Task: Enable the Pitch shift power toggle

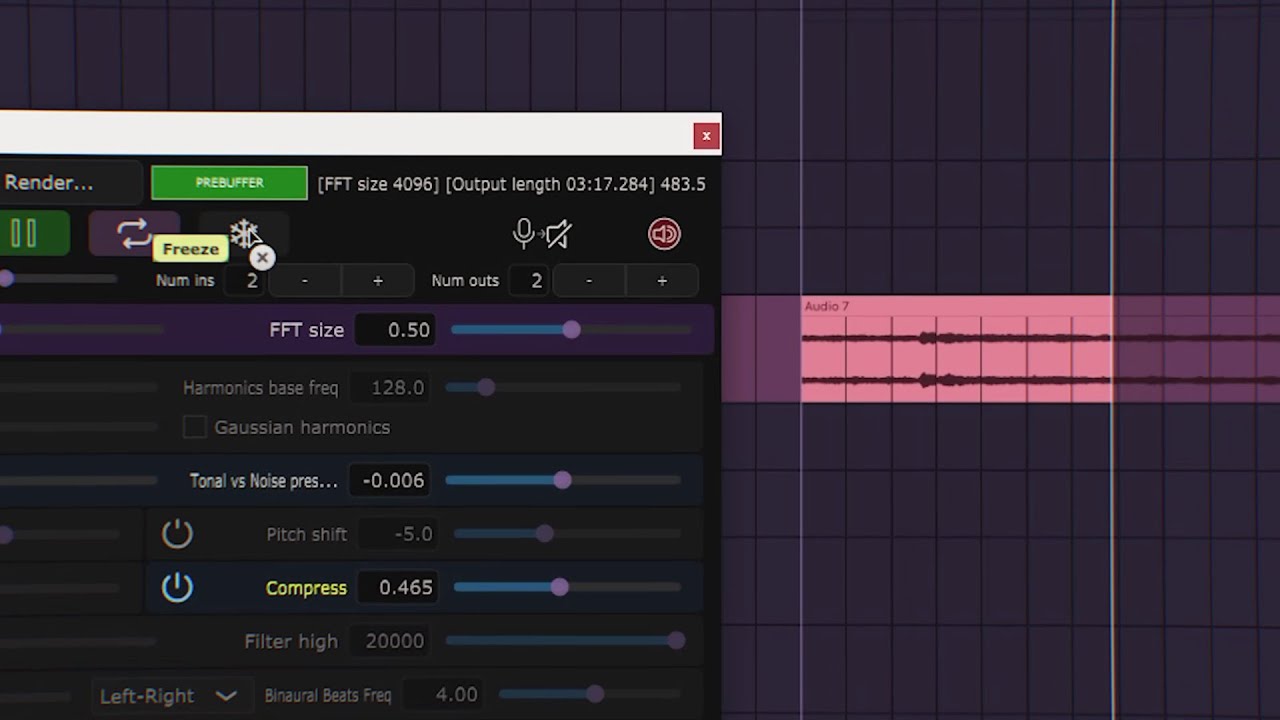Action: [177, 534]
